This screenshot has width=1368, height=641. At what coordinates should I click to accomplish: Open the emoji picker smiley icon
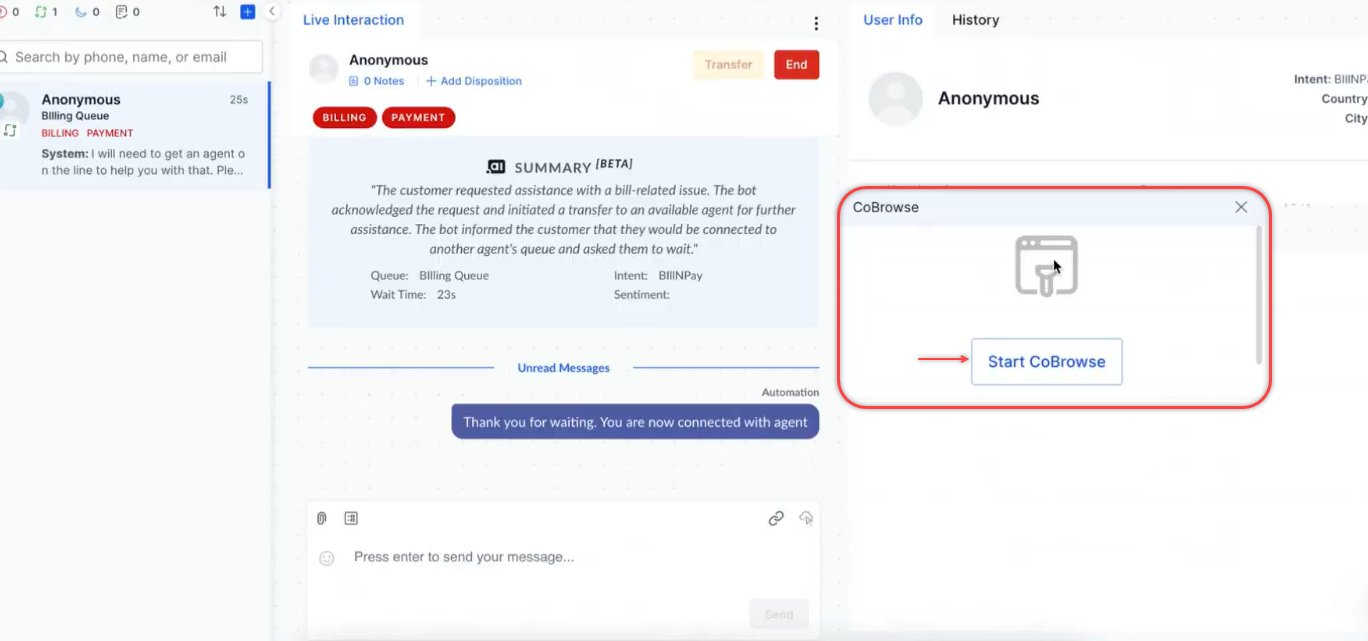326,558
